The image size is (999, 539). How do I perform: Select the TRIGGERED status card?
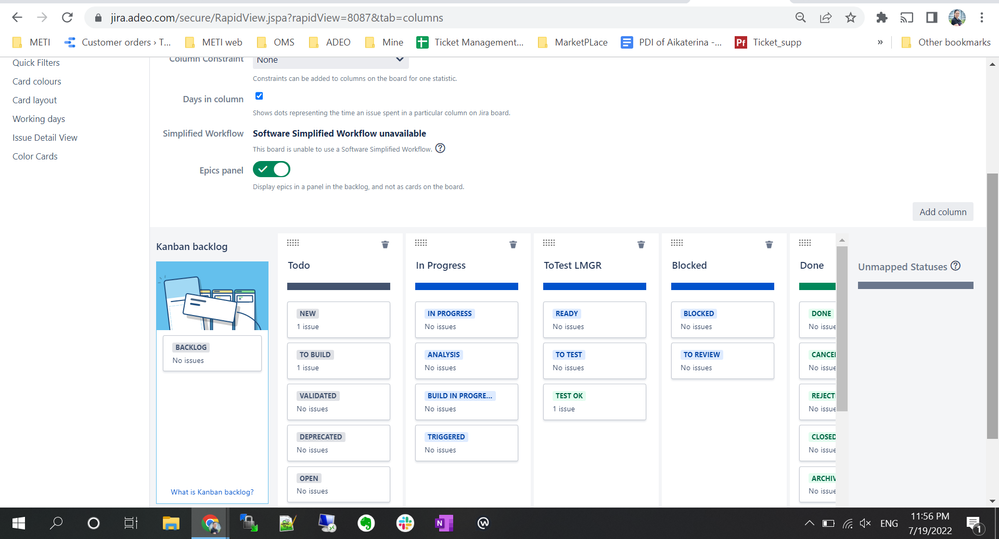coord(467,443)
